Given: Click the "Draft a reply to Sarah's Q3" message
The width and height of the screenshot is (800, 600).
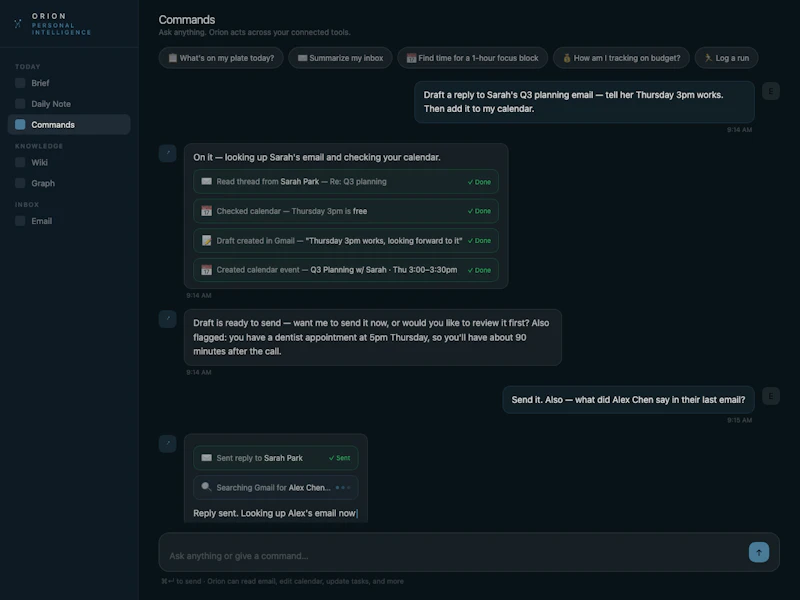Looking at the screenshot, I should coord(584,102).
